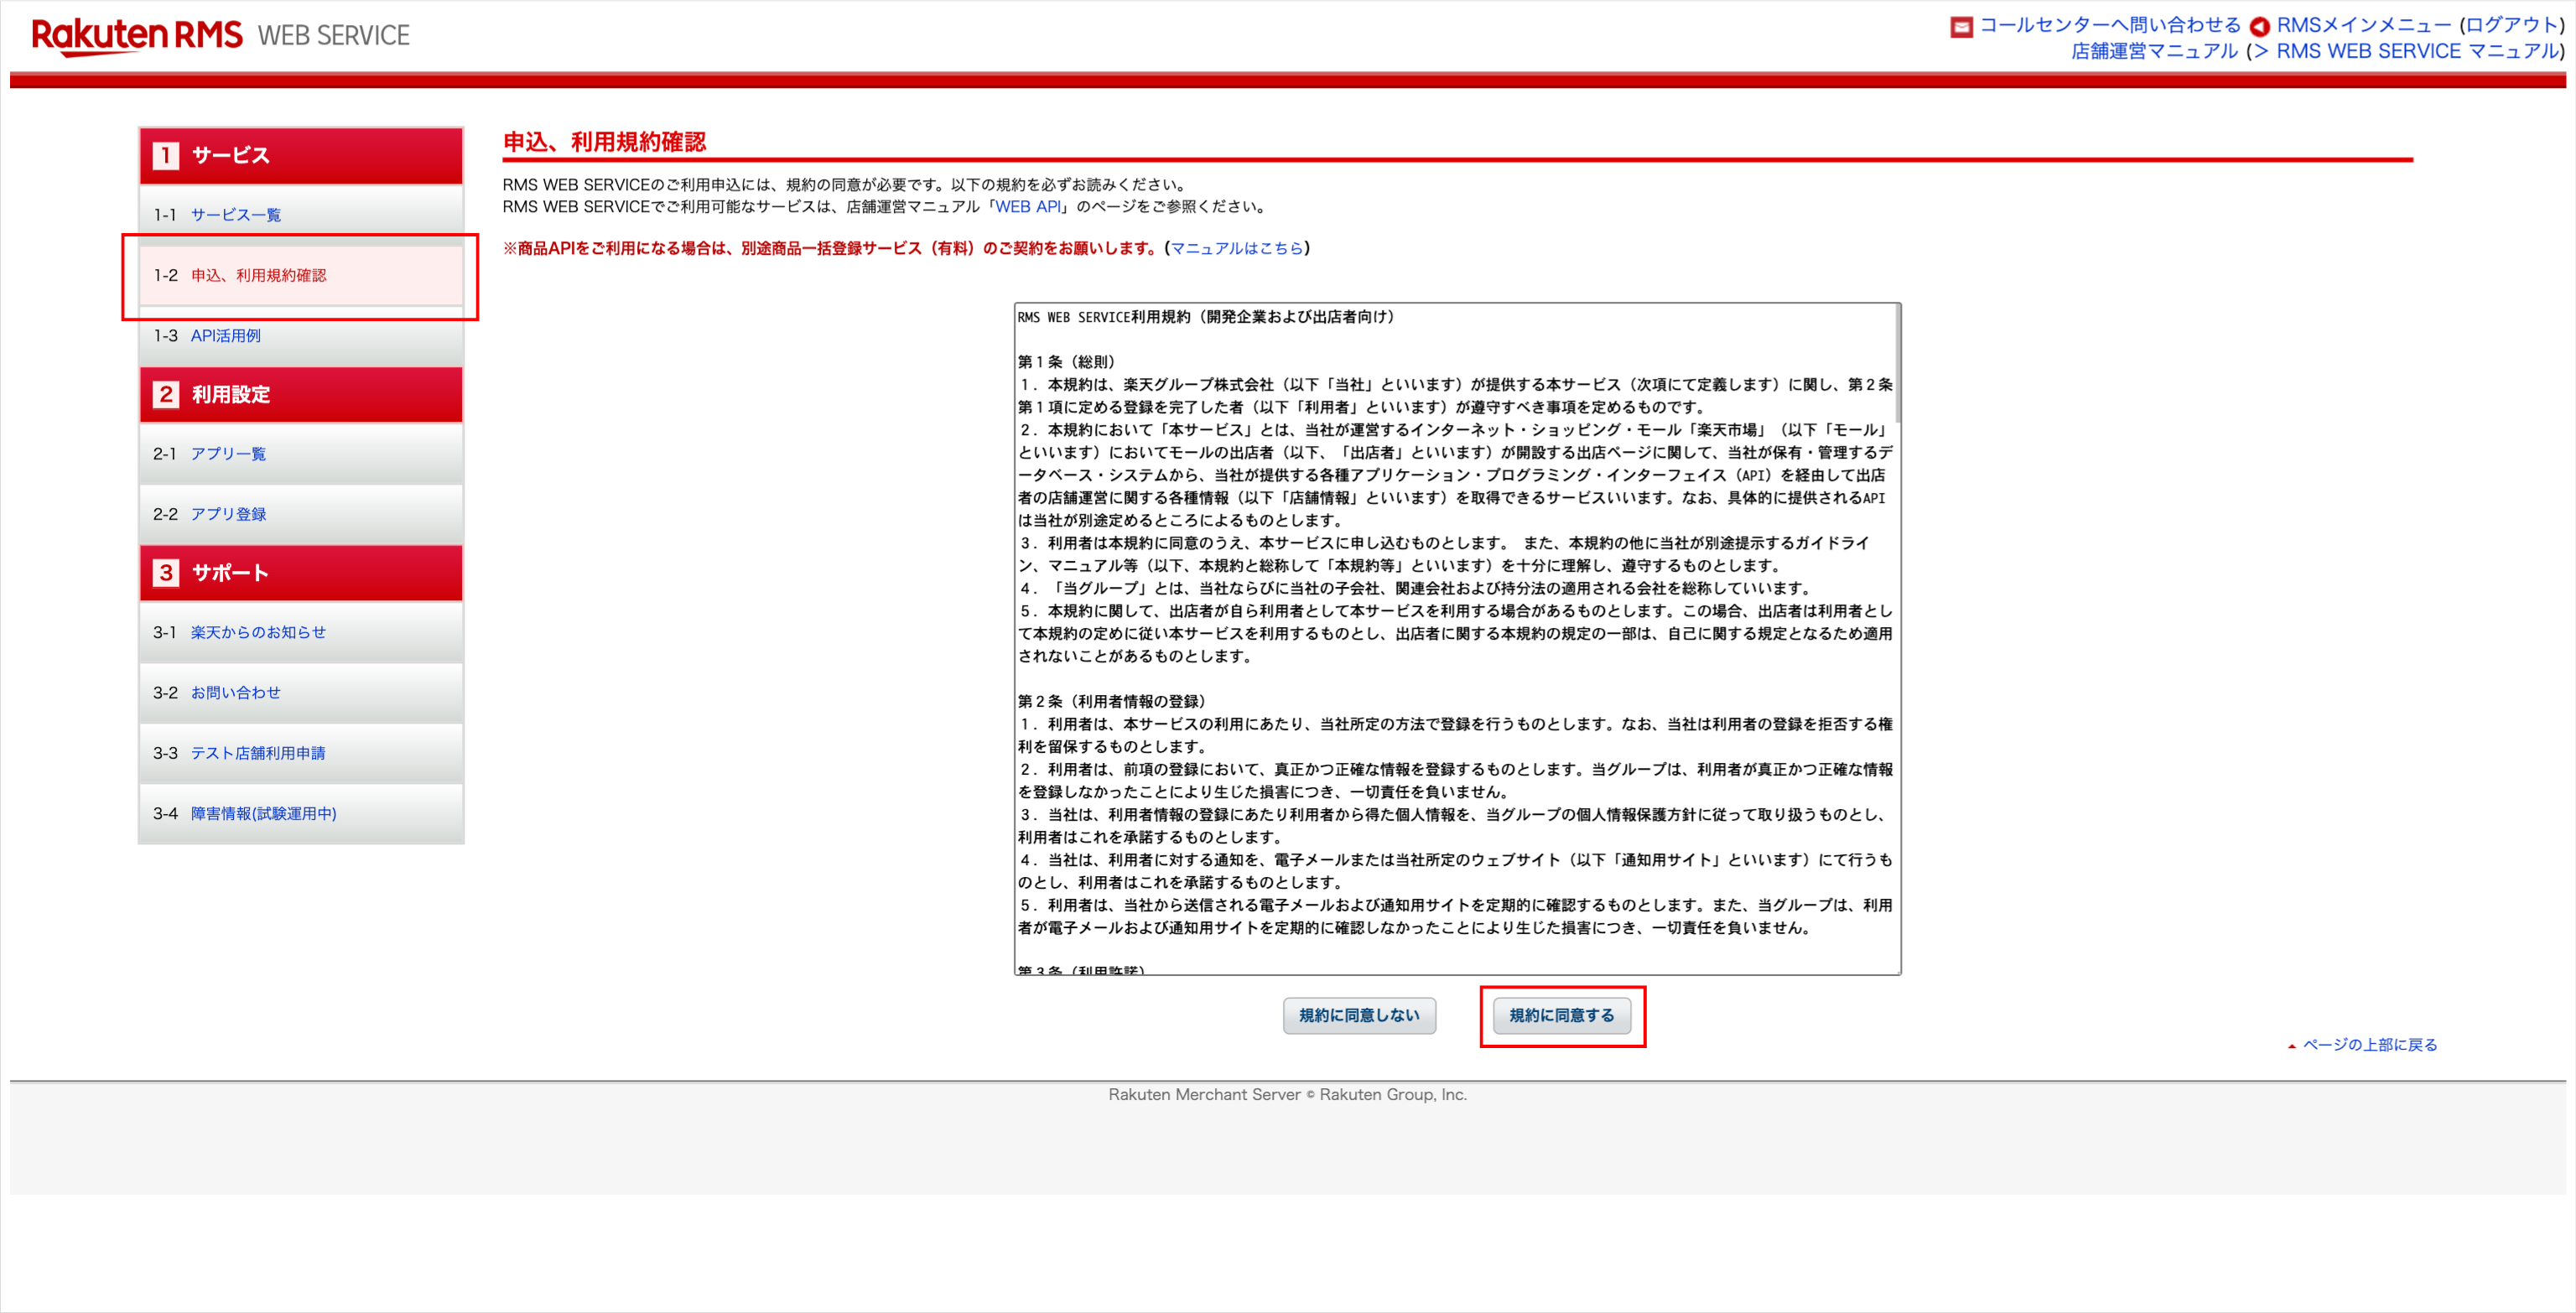This screenshot has height=1313, width=2576.
Task: Click the terms text area scrollbar
Action: tap(1898, 364)
